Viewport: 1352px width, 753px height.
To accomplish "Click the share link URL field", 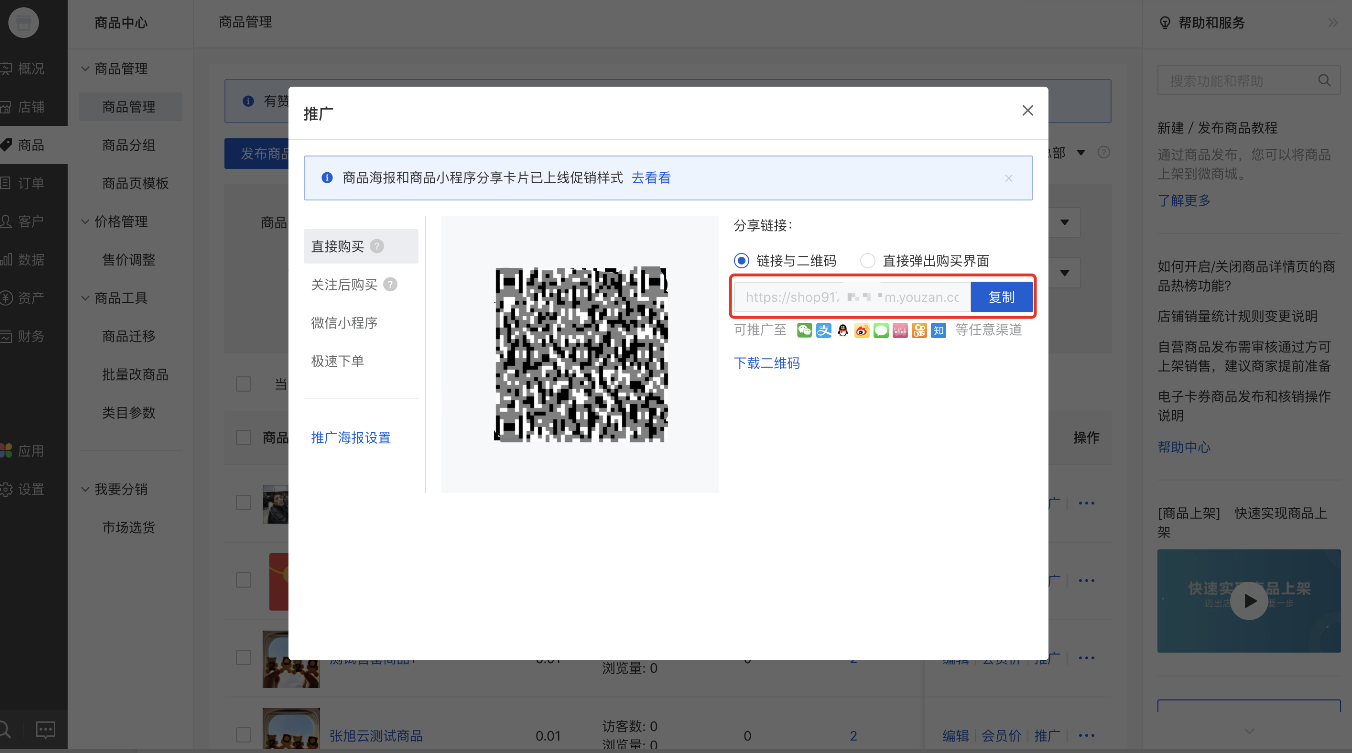I will pos(853,297).
